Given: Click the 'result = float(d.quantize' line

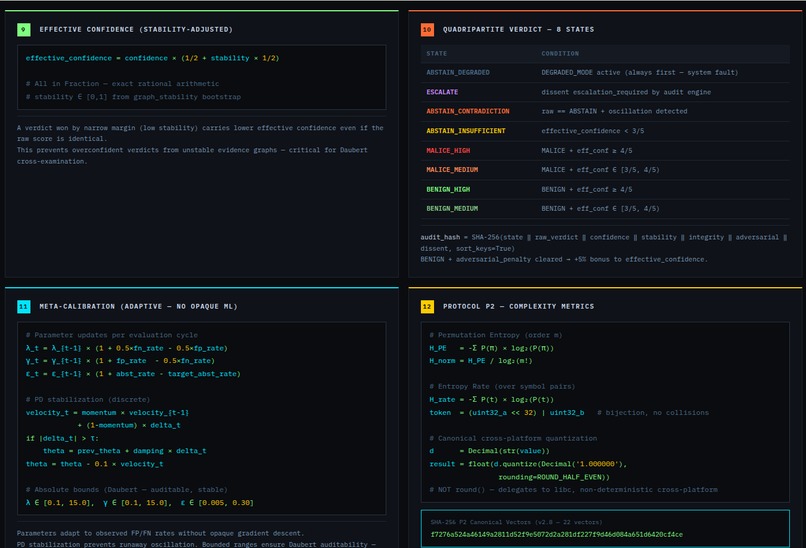Looking at the screenshot, I should (x=528, y=464).
